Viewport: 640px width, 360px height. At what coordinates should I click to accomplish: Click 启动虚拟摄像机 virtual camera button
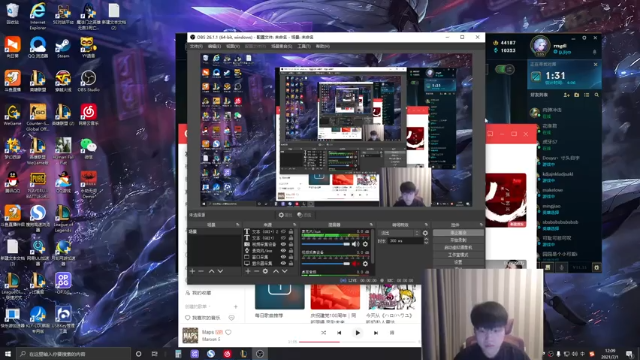(x=458, y=247)
